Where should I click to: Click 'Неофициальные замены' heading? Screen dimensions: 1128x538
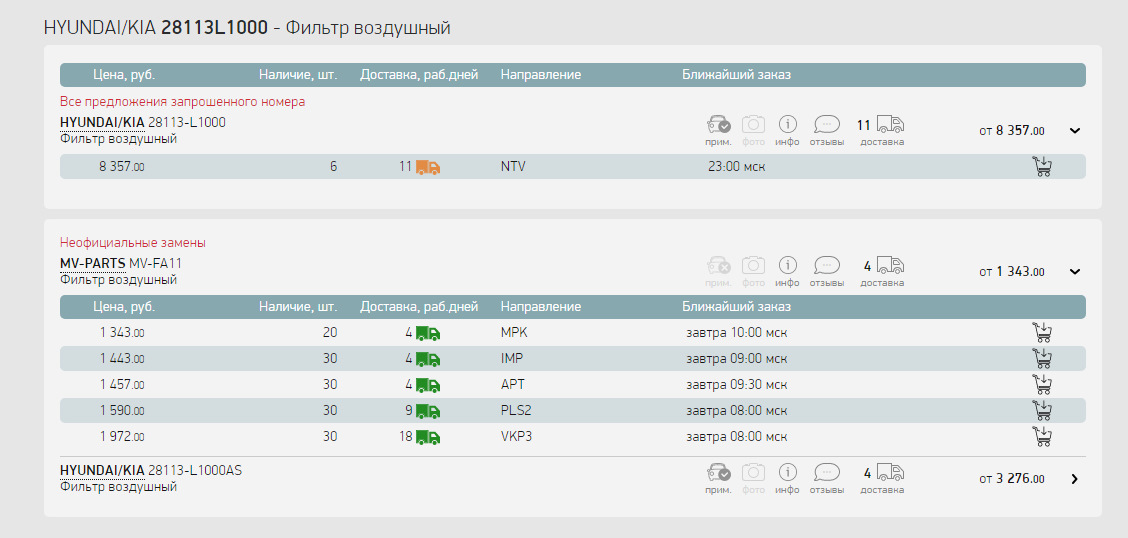(133, 243)
